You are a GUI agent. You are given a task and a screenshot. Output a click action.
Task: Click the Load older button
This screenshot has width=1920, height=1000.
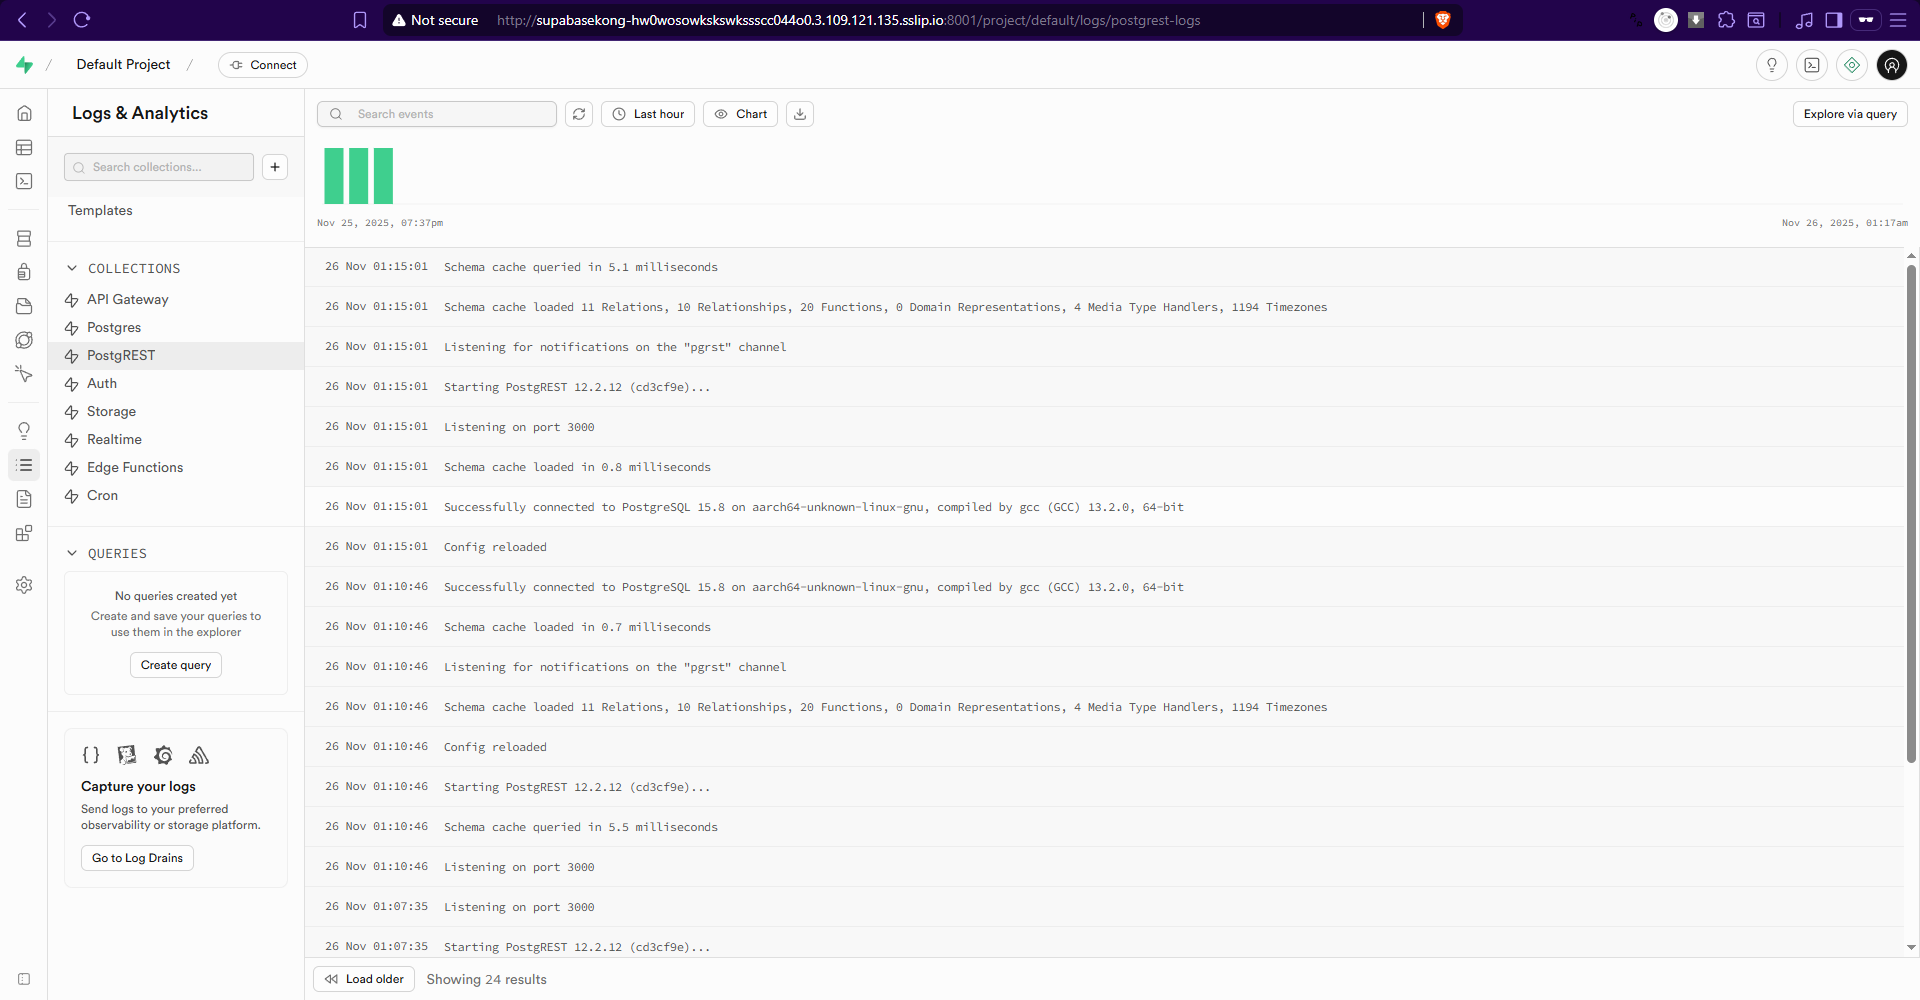coord(364,979)
